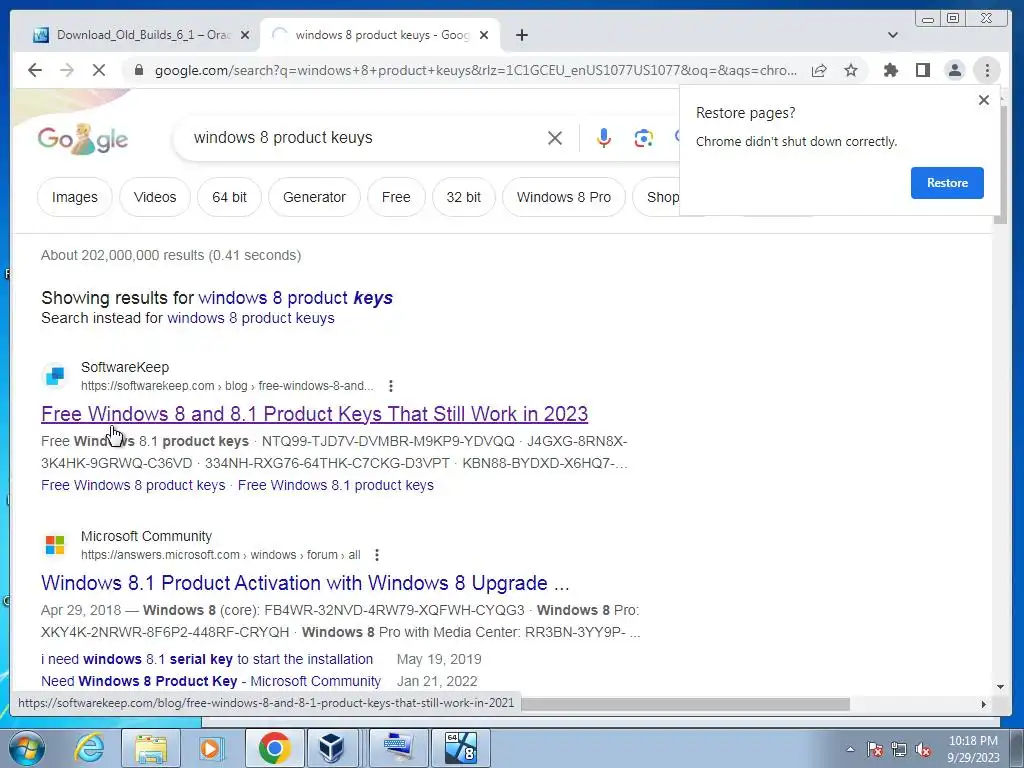Screen dimensions: 1024x768
Task: Click the volume muted tray icon
Action: pyautogui.click(x=923, y=750)
